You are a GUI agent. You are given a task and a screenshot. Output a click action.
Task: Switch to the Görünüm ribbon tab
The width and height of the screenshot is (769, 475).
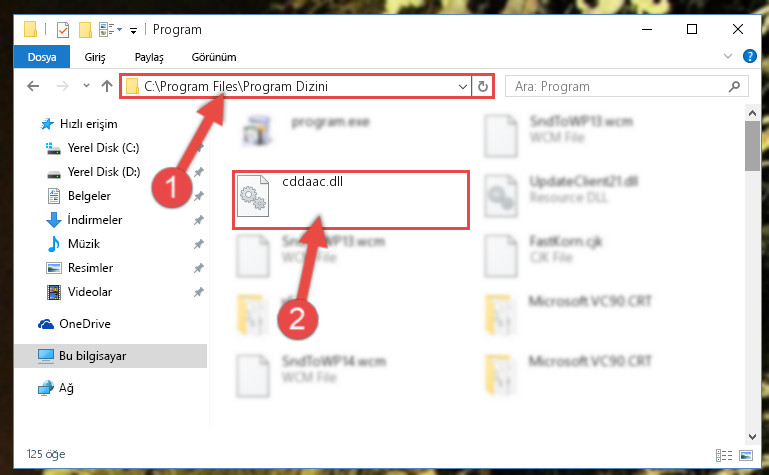click(214, 57)
